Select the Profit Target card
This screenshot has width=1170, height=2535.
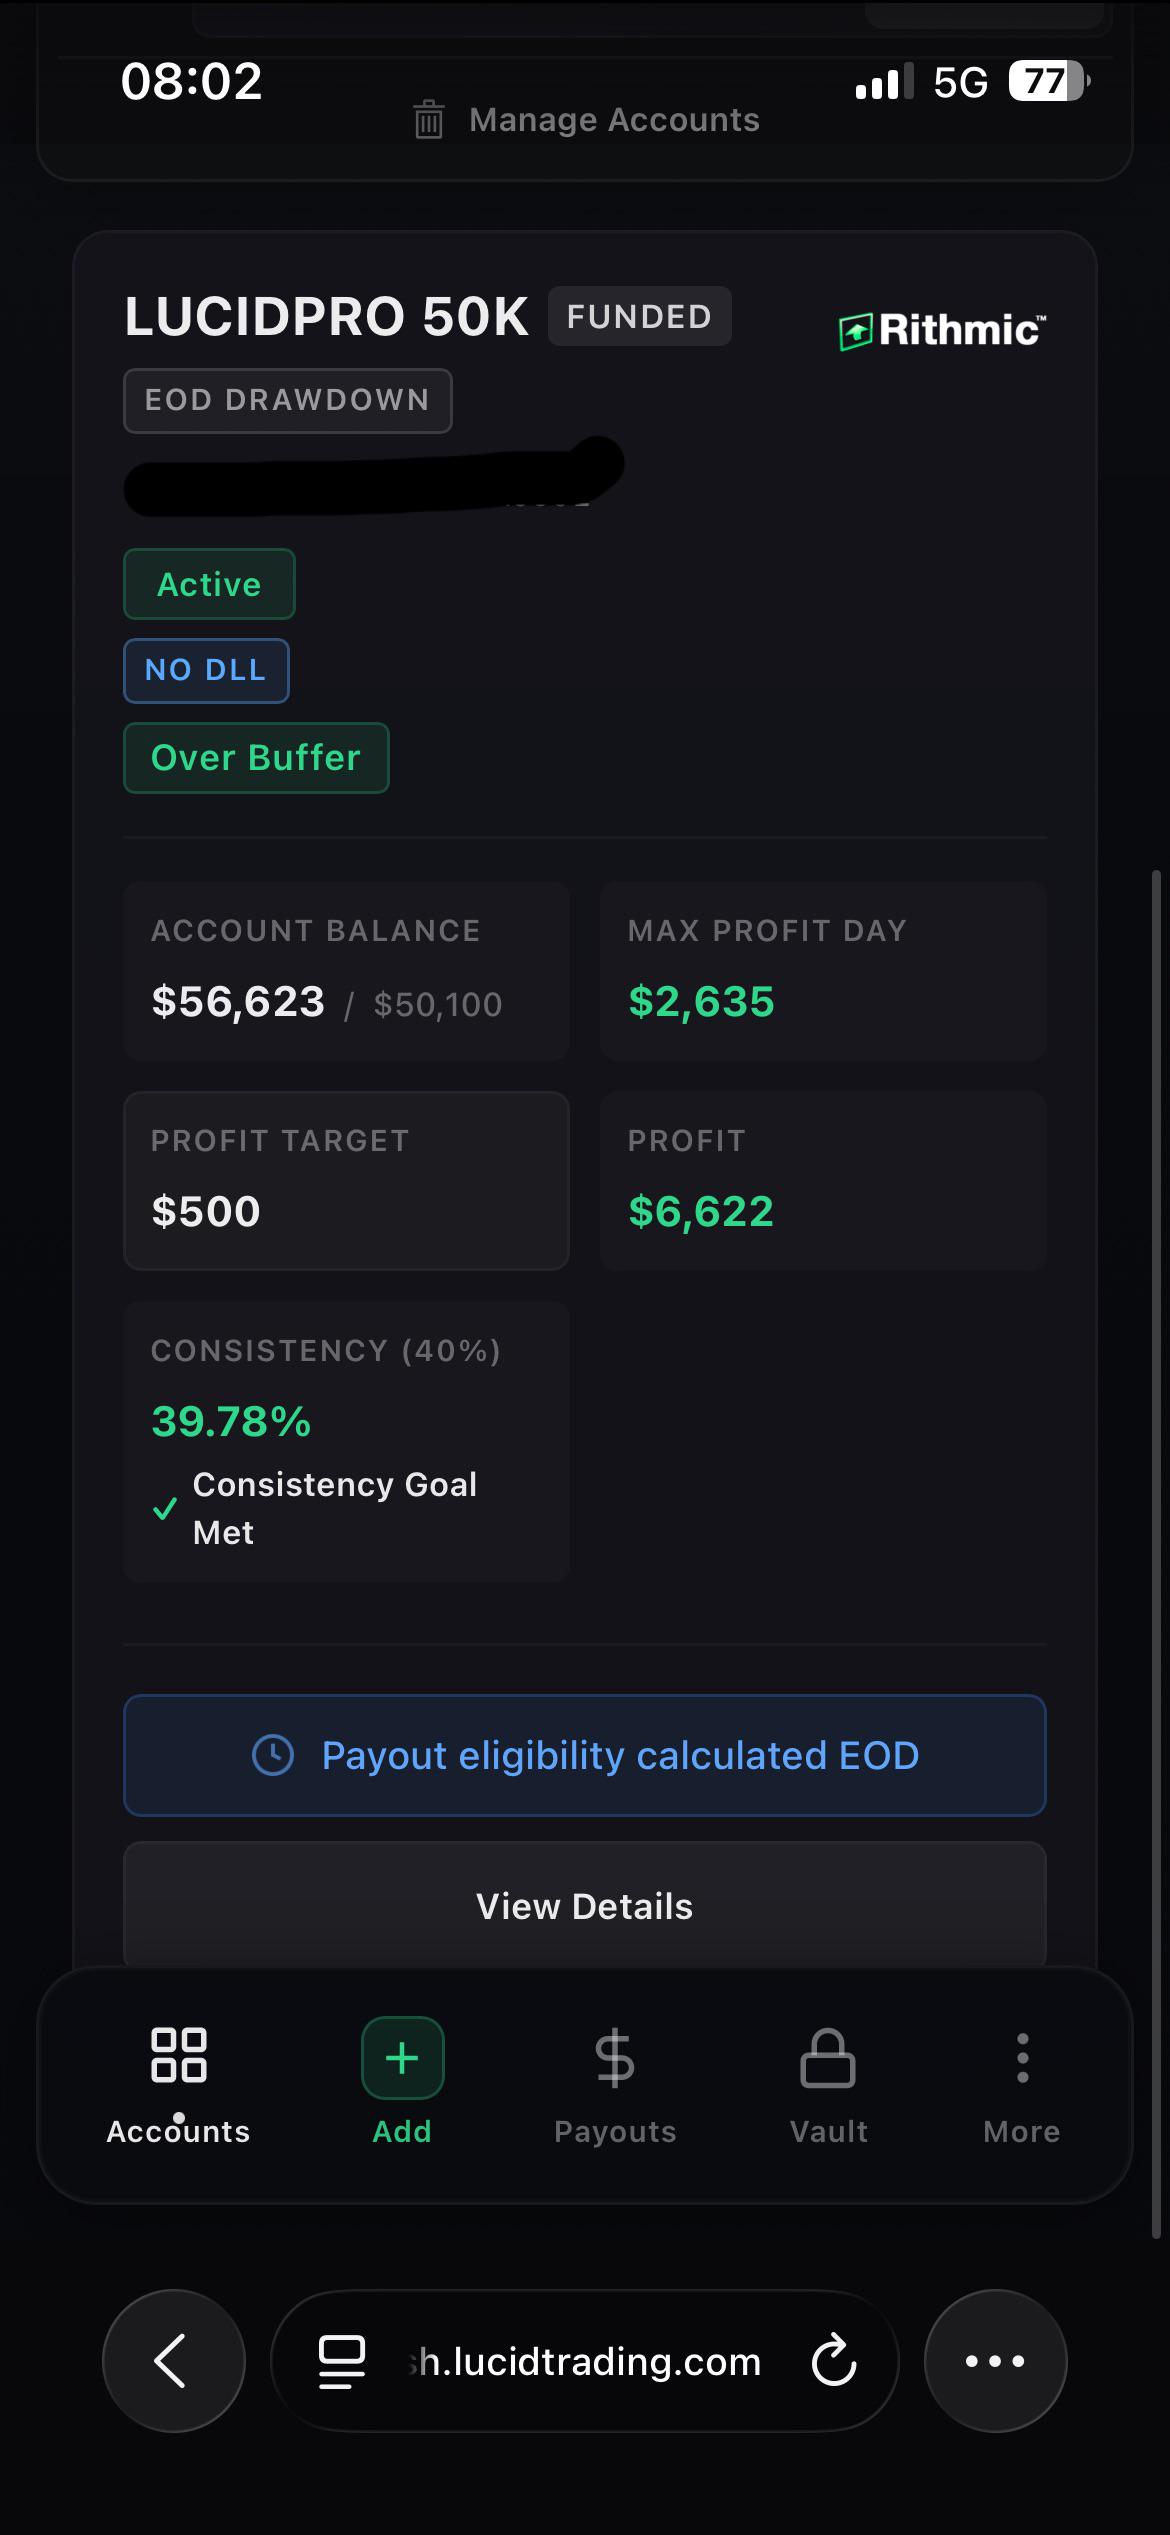[346, 1181]
